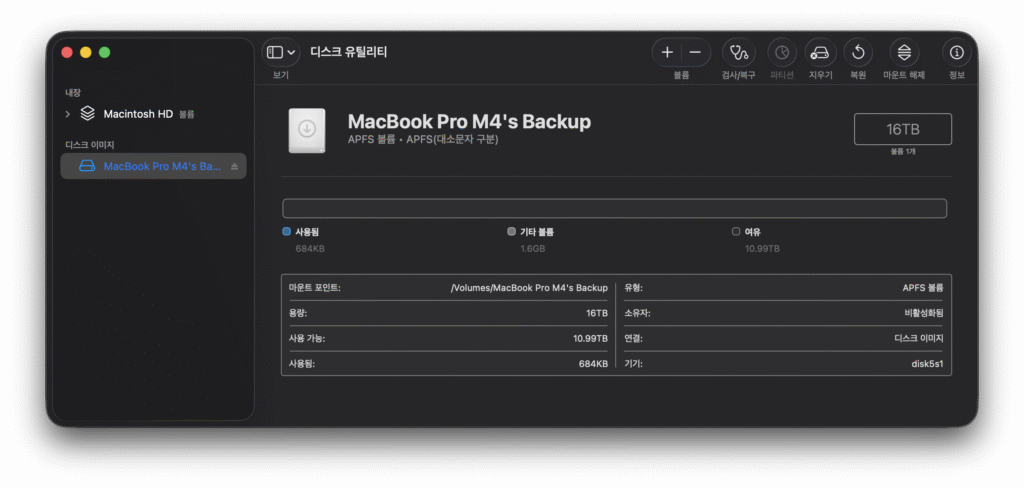The image size is (1024, 488).
Task: Expand the Macintosh HD disclosure triangle
Action: click(x=67, y=114)
